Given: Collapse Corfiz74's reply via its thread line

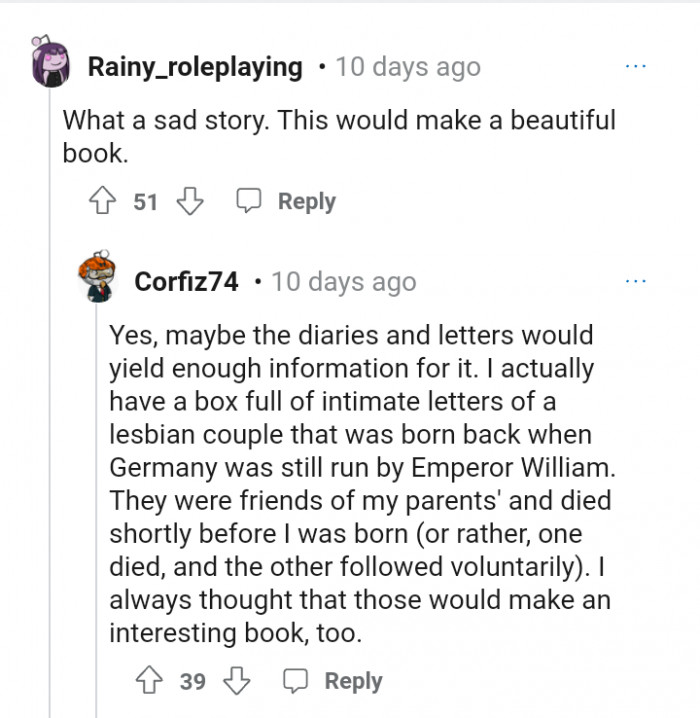Looking at the screenshot, I should pyautogui.click(x=97, y=500).
